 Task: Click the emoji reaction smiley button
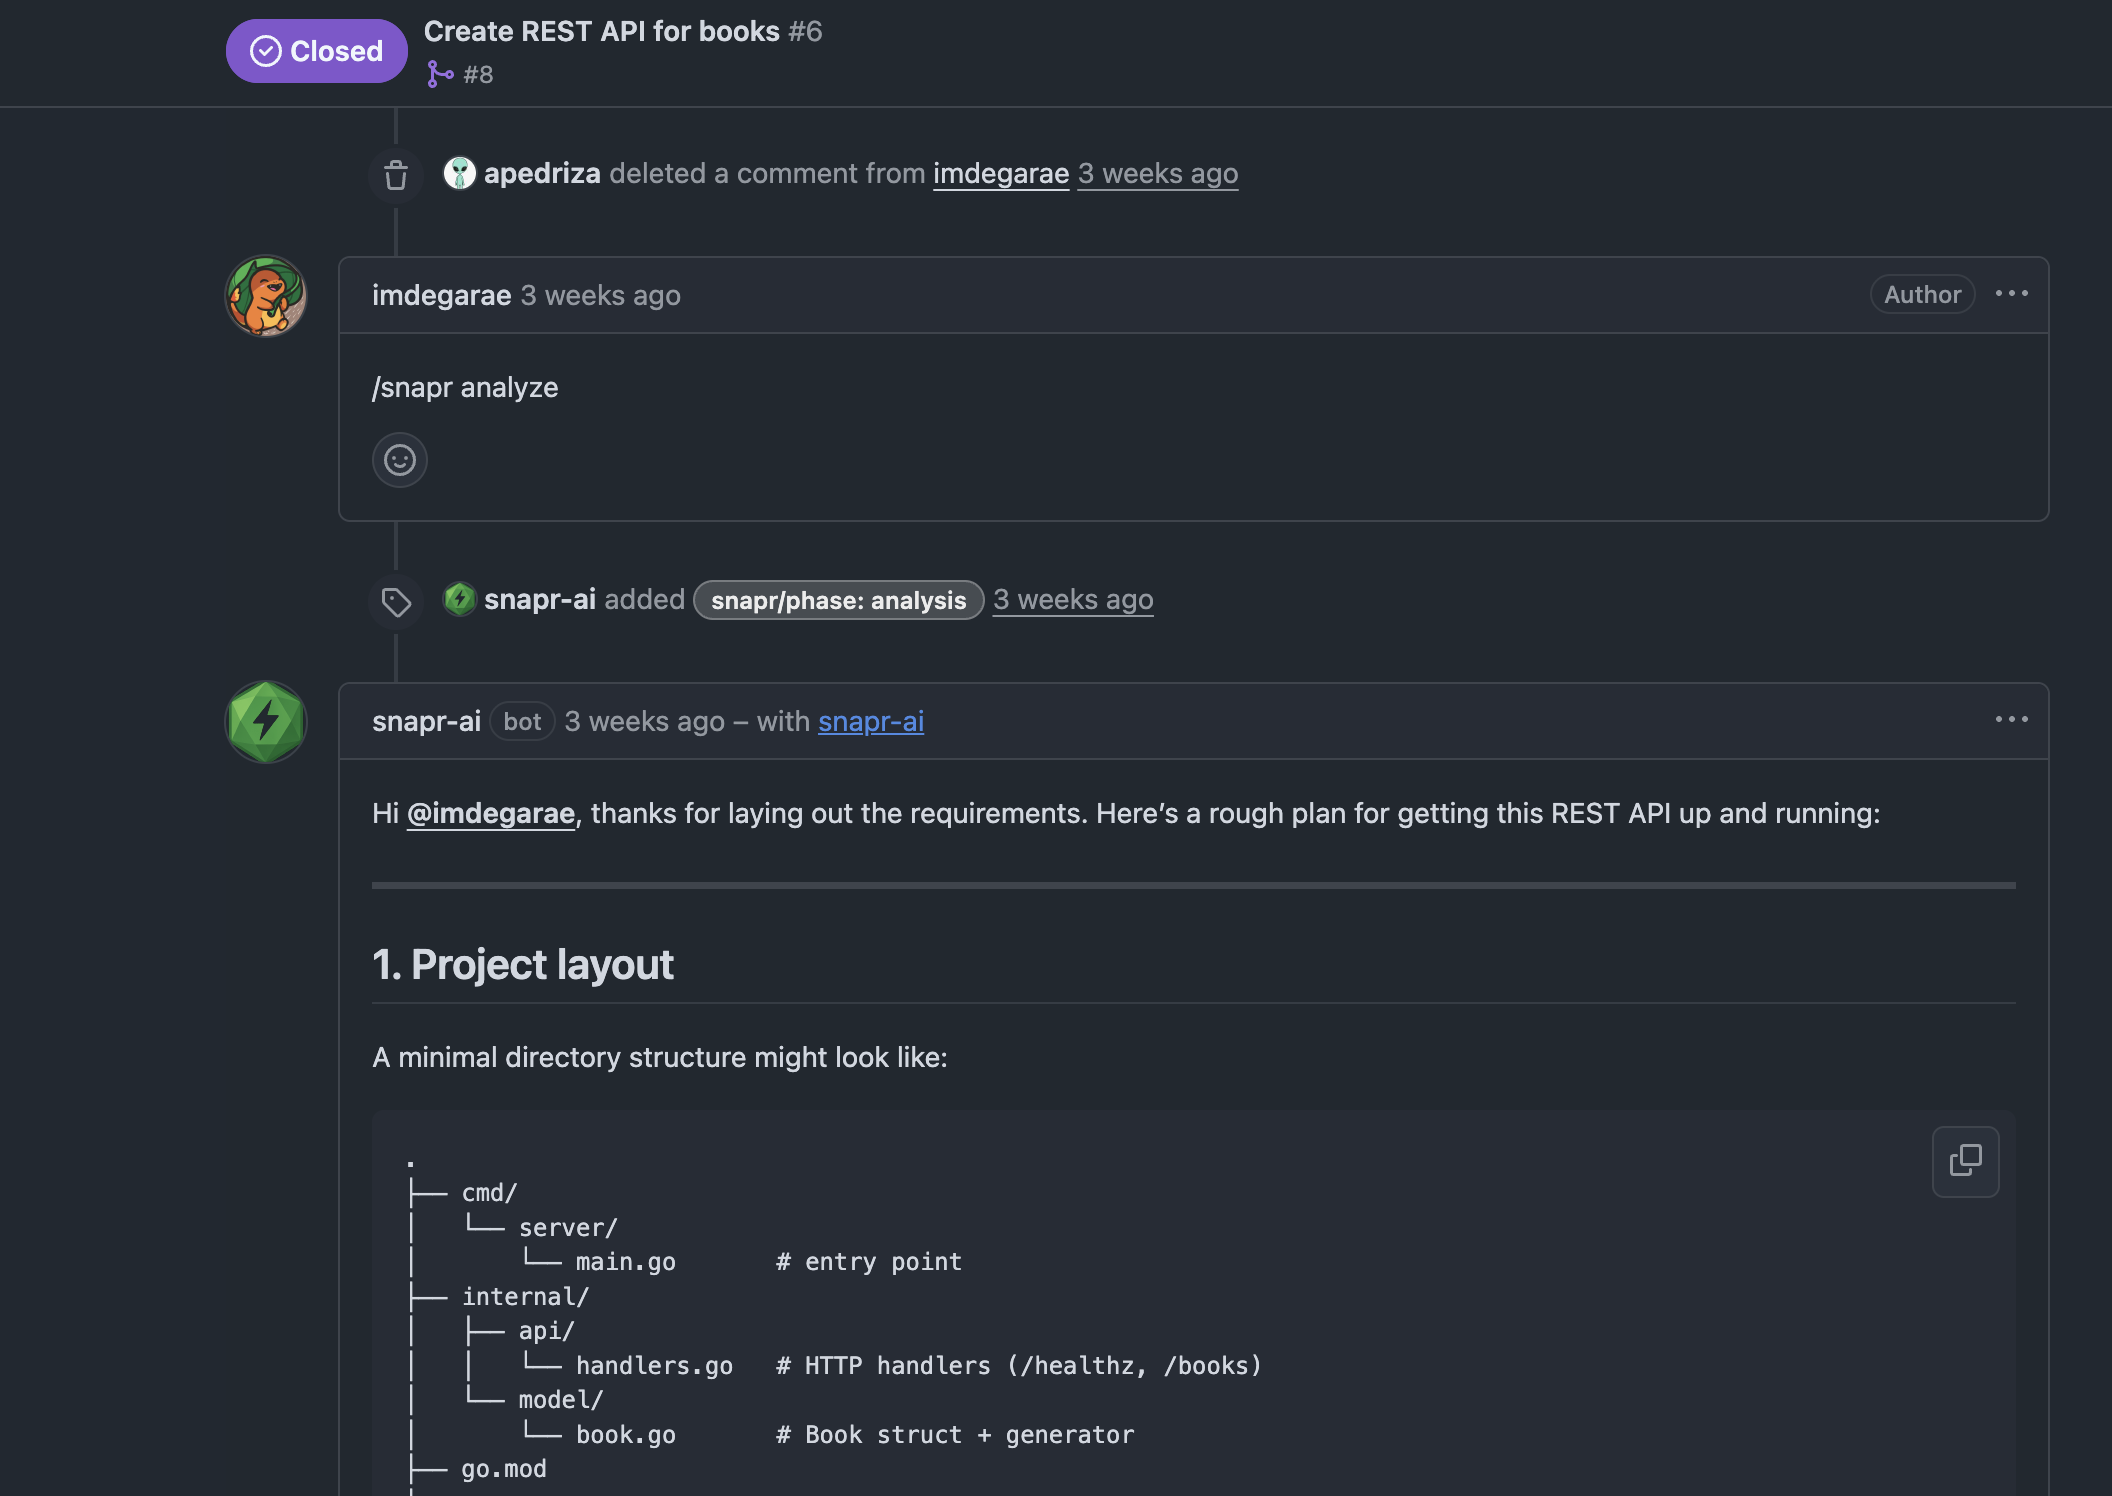coord(399,460)
